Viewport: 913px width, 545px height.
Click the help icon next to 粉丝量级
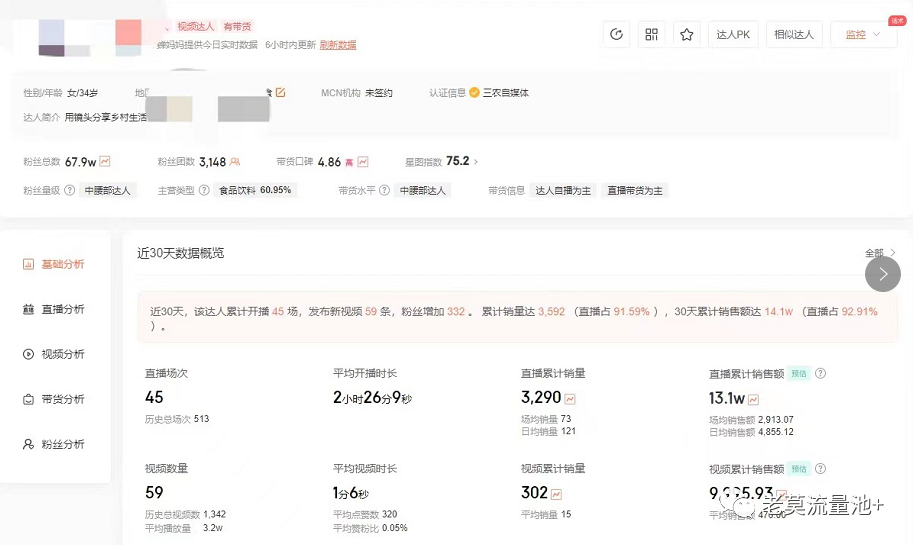(x=70, y=190)
